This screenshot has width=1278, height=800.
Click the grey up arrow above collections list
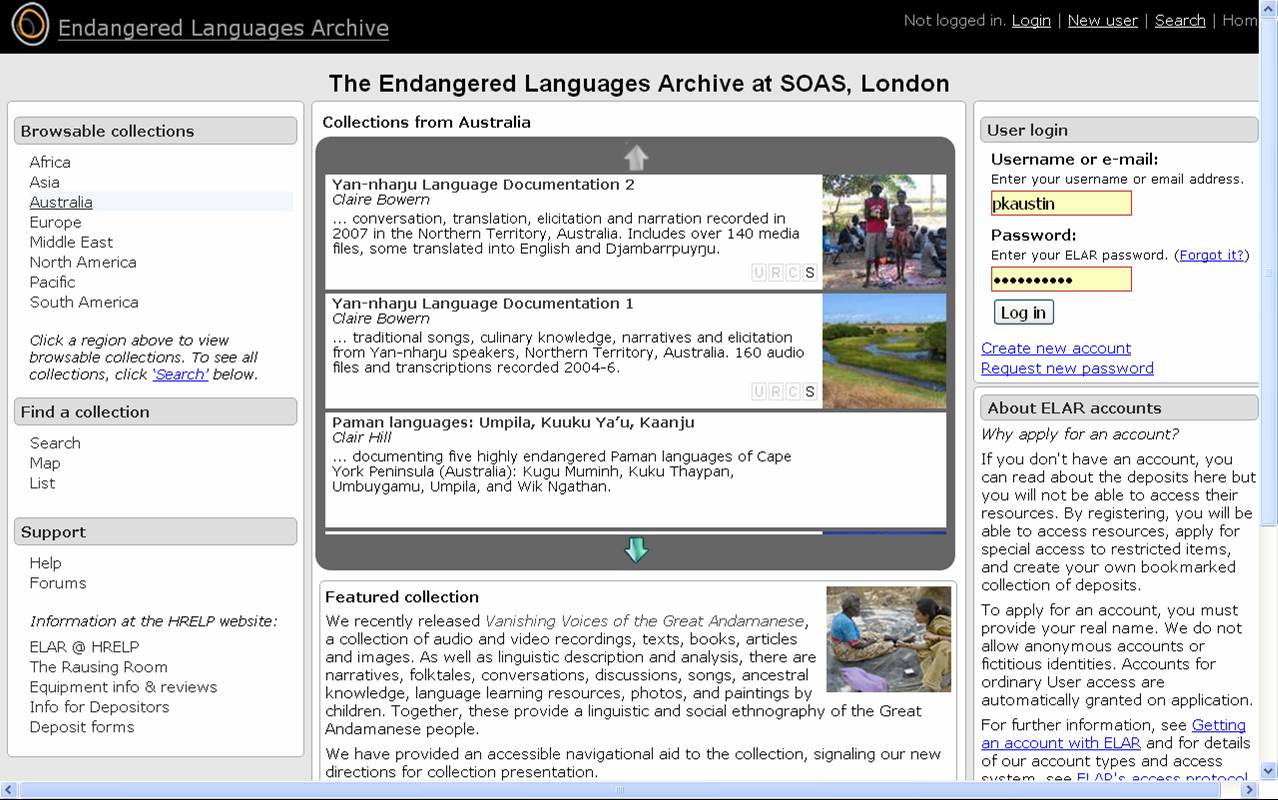tap(636, 157)
